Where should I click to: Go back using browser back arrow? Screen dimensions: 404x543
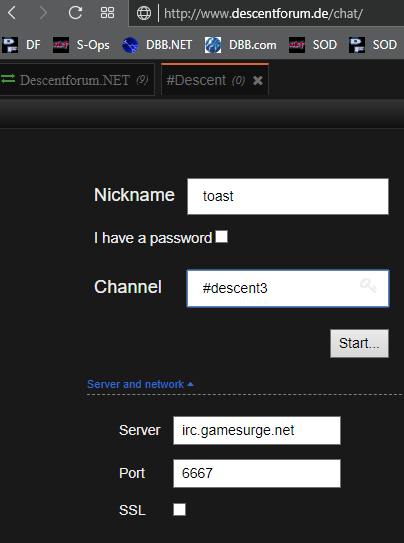pyautogui.click(x=12, y=13)
